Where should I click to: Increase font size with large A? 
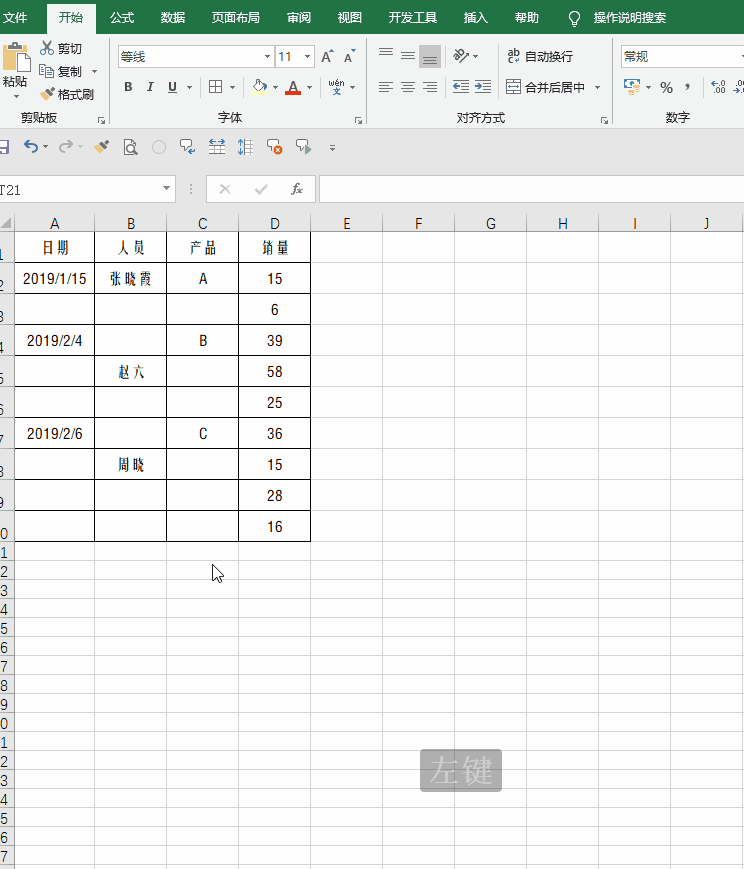coord(327,57)
